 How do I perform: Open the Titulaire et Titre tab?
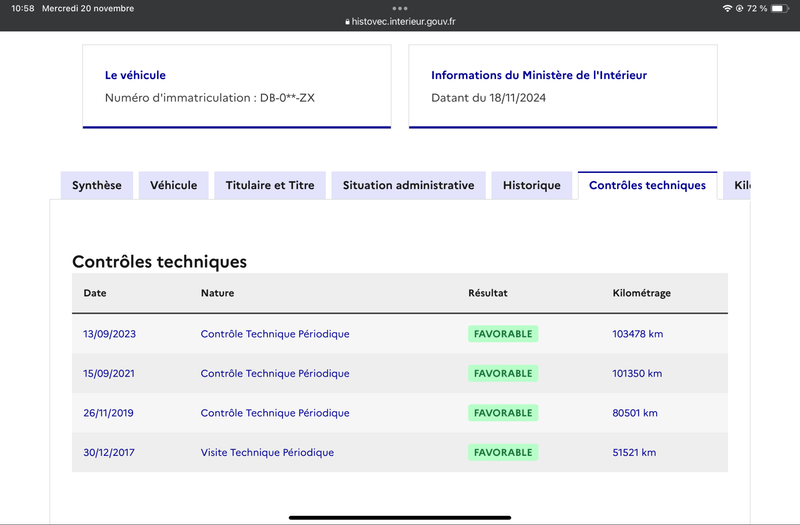tap(270, 185)
